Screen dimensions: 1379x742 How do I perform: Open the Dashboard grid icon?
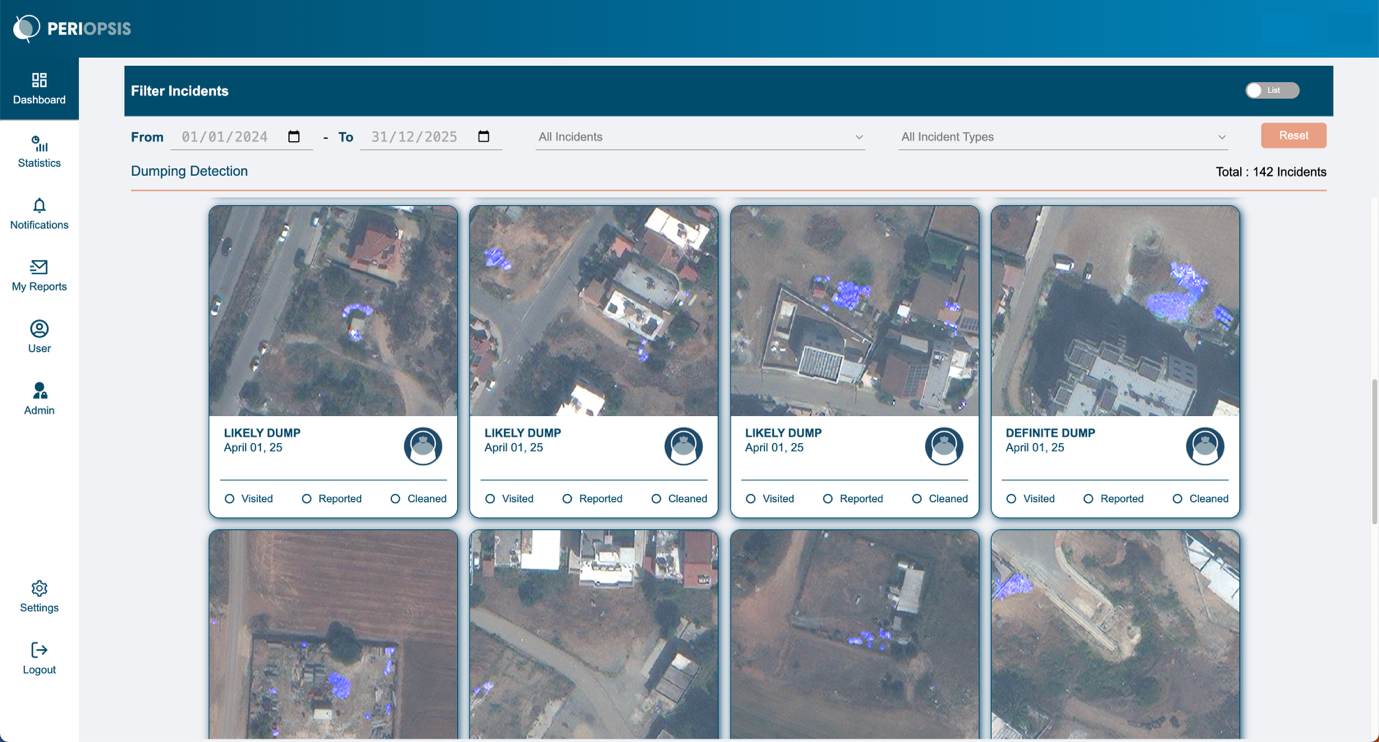39,80
